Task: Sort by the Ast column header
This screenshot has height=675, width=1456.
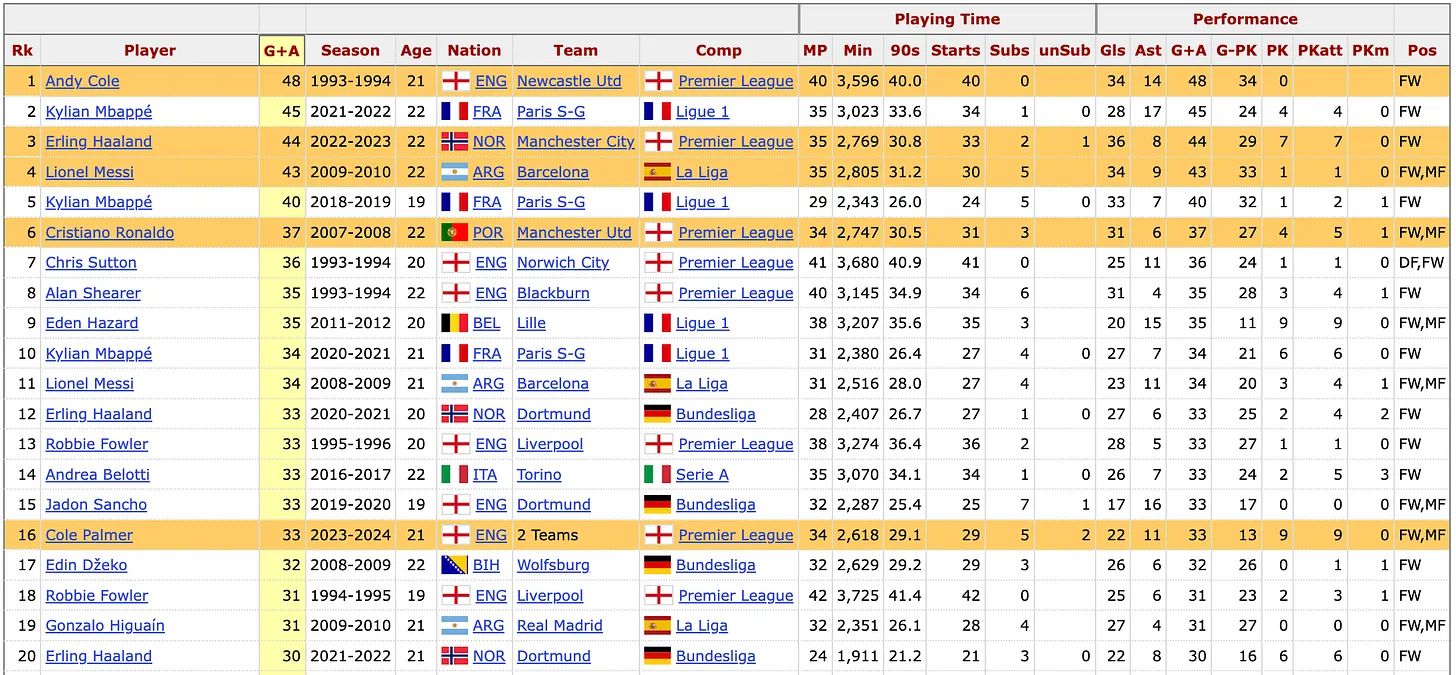Action: click(1148, 50)
